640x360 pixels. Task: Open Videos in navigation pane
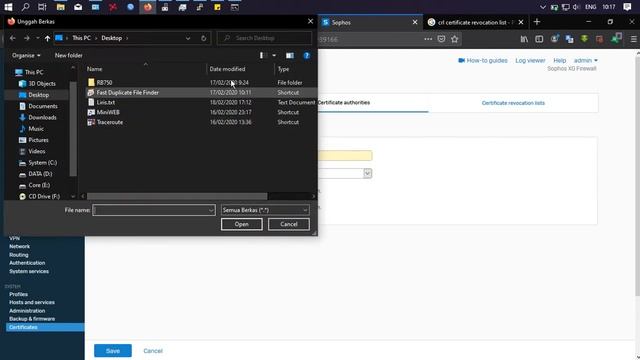pyautogui.click(x=37, y=151)
